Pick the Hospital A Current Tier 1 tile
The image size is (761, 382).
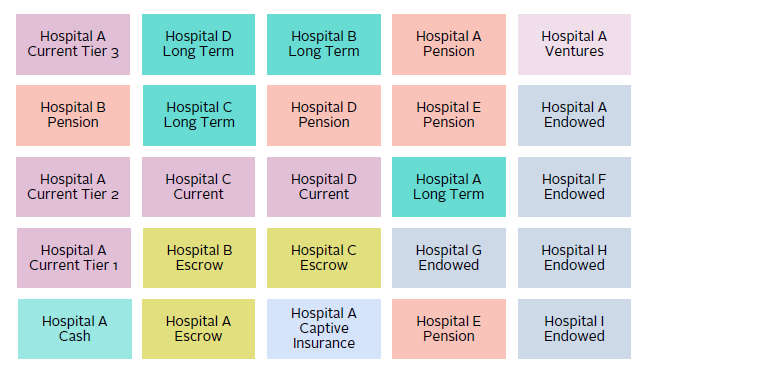[74, 258]
